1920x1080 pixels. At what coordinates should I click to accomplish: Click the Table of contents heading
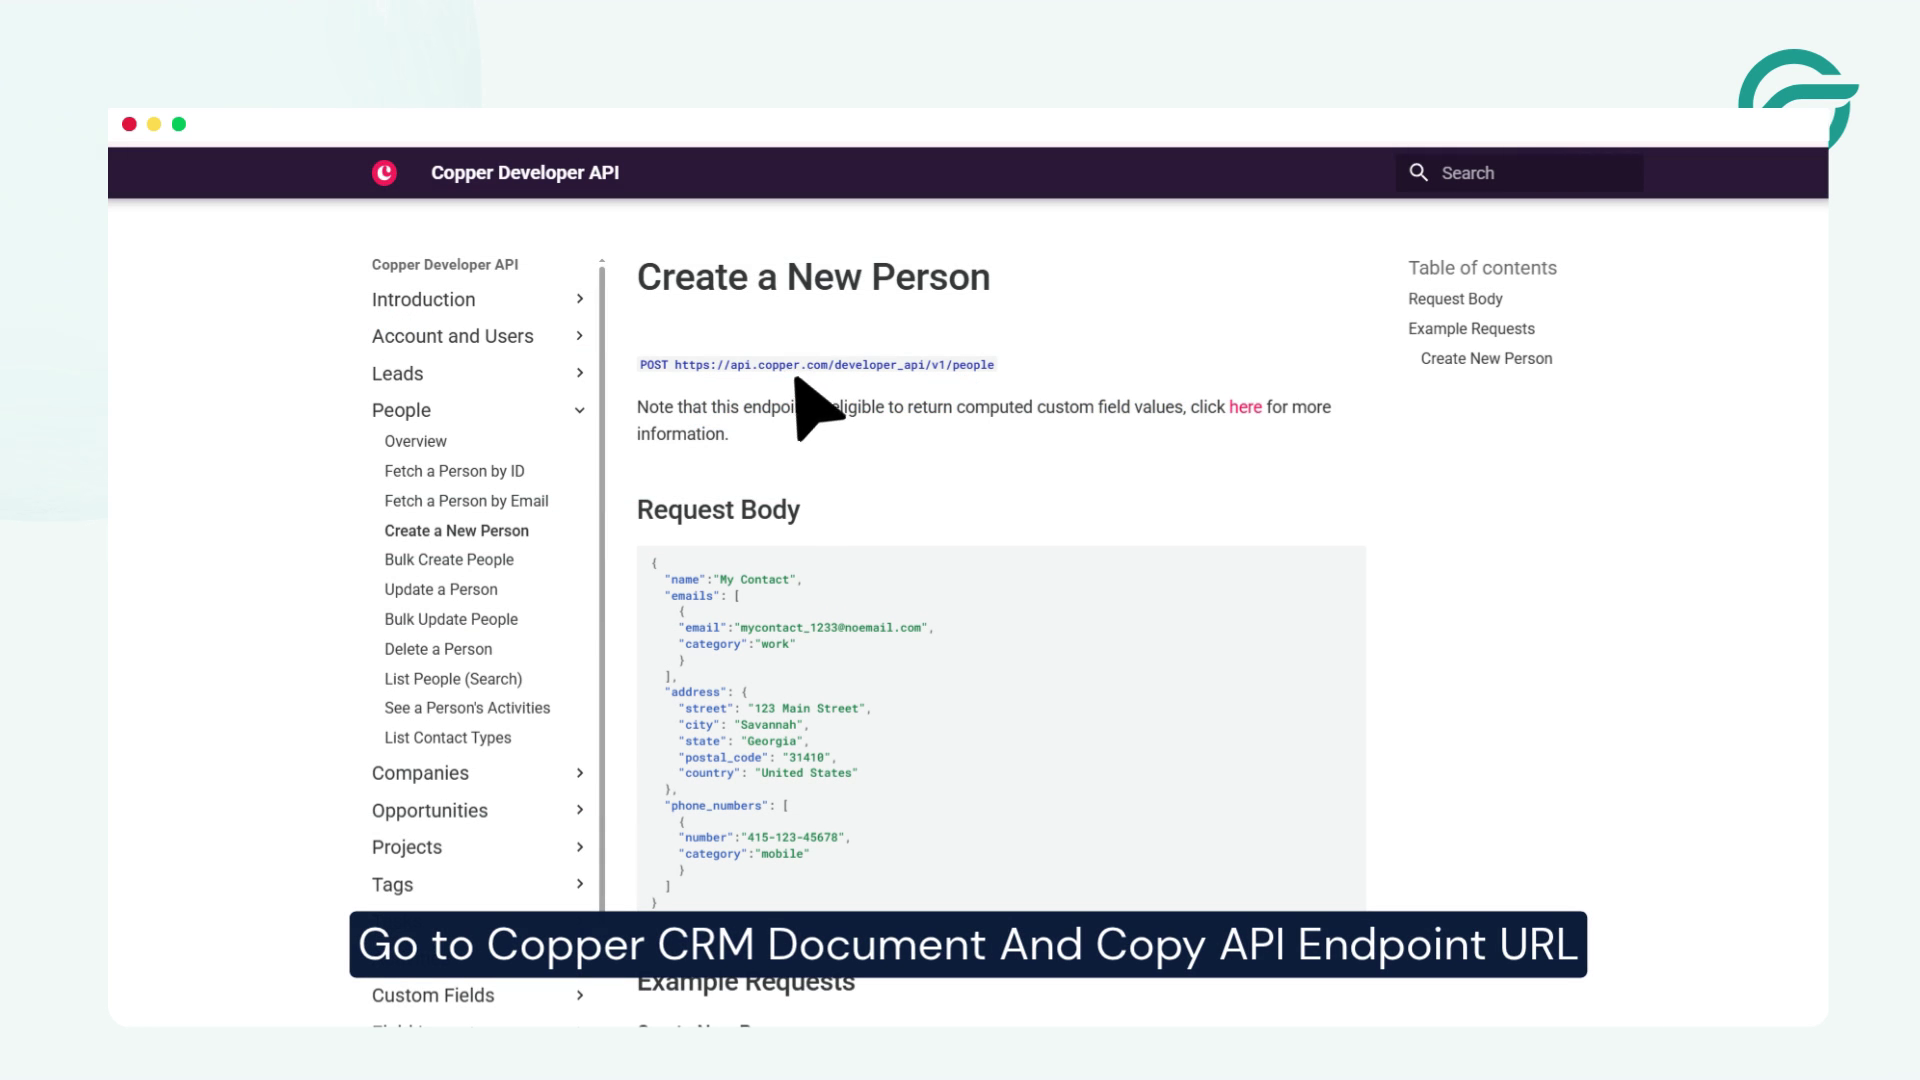click(x=1482, y=268)
